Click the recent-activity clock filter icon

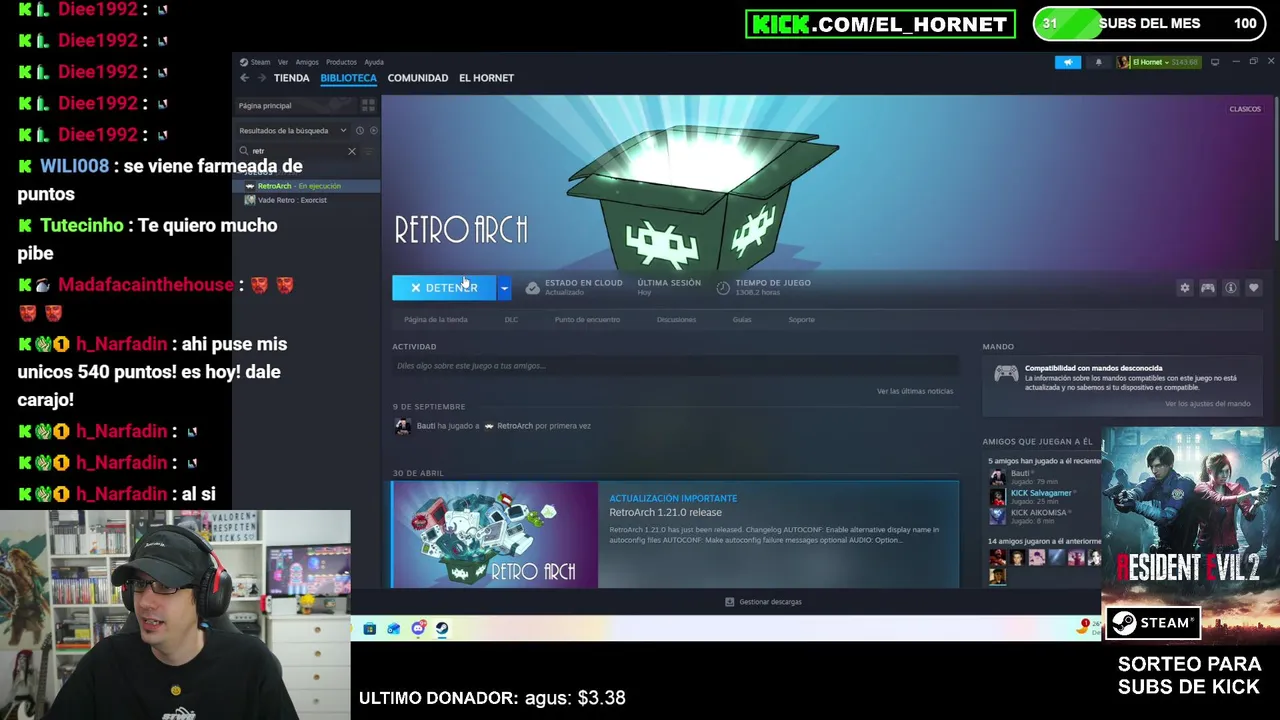[360, 130]
